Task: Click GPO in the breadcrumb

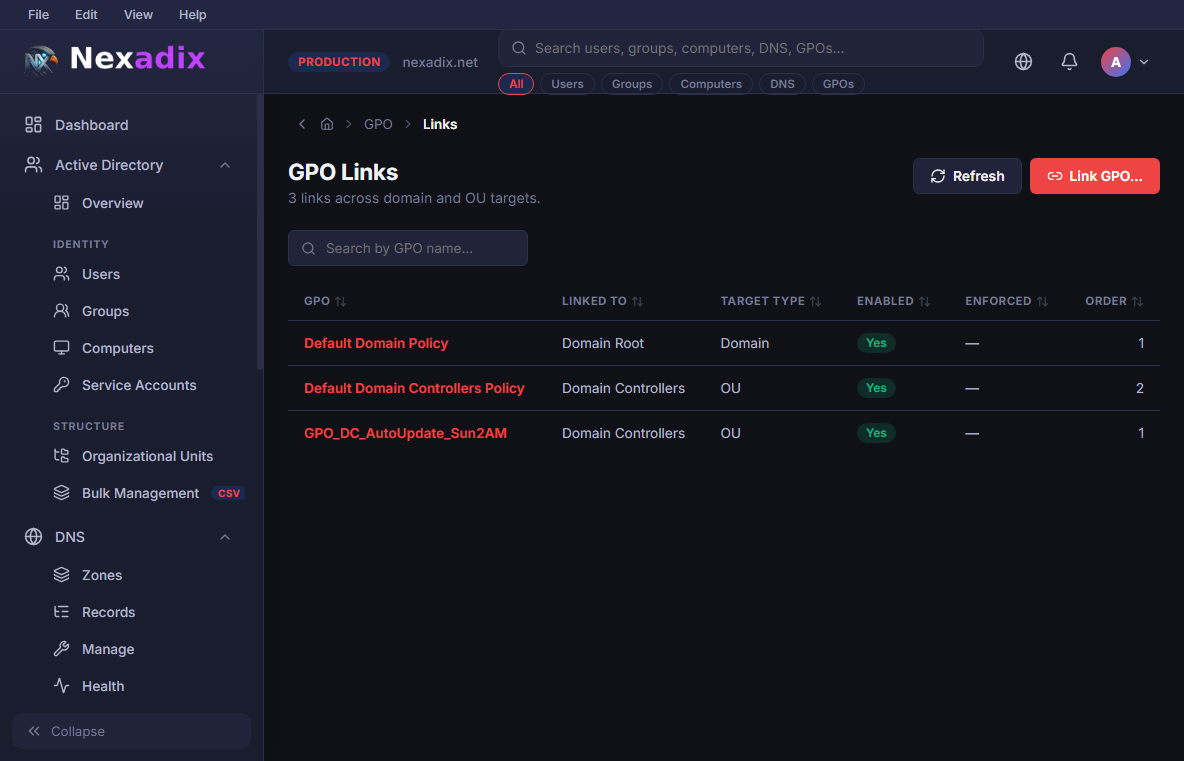Action: (x=378, y=124)
